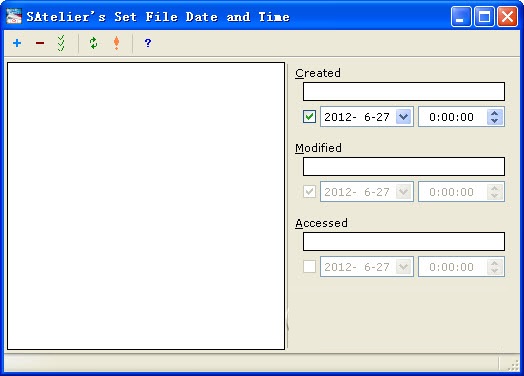The height and width of the screenshot is (376, 524).
Task: Click the resize grip in status bar
Action: (x=513, y=365)
